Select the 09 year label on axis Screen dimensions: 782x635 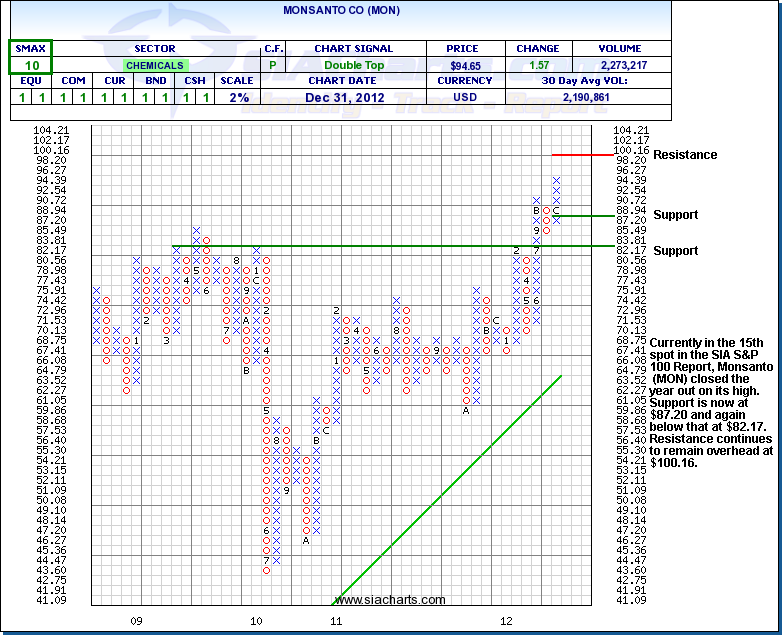coord(137,621)
